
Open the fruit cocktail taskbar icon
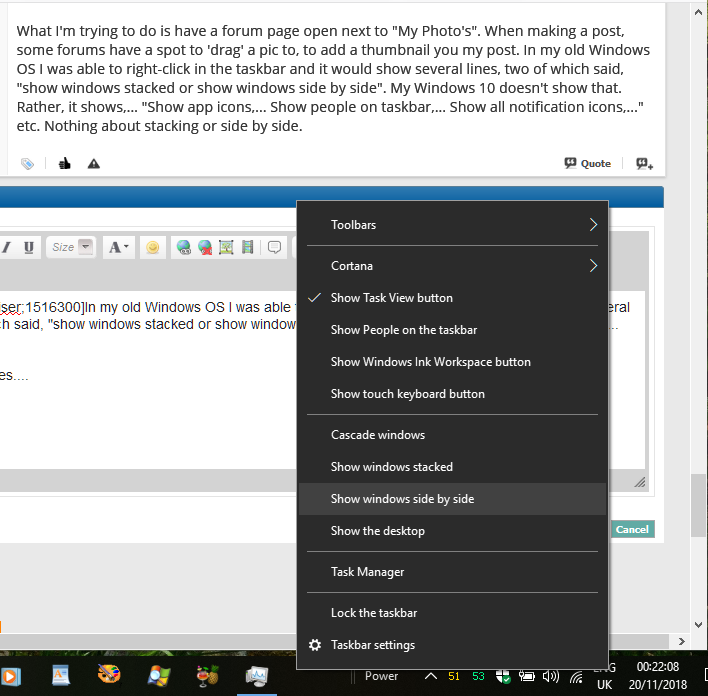click(x=207, y=676)
